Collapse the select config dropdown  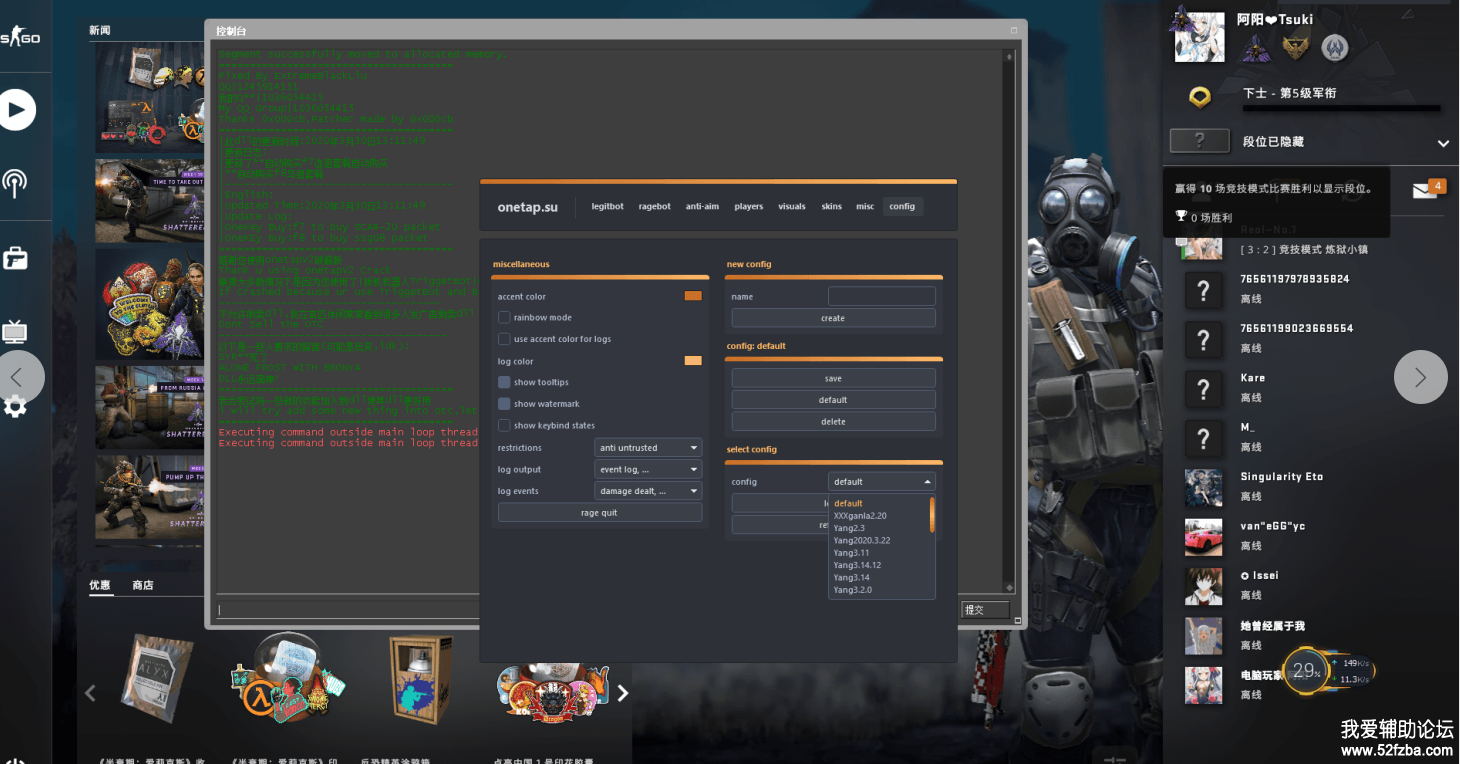click(882, 482)
